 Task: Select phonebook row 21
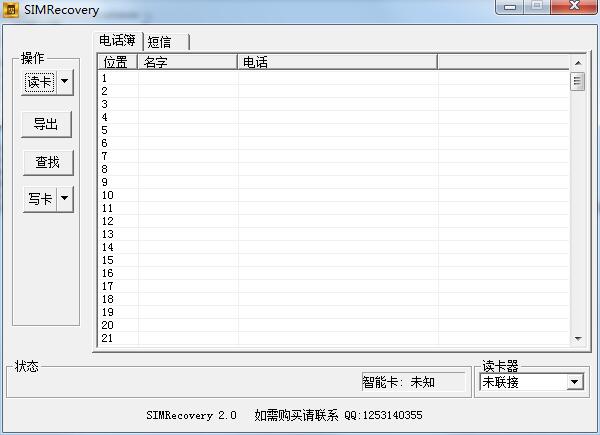pos(334,339)
